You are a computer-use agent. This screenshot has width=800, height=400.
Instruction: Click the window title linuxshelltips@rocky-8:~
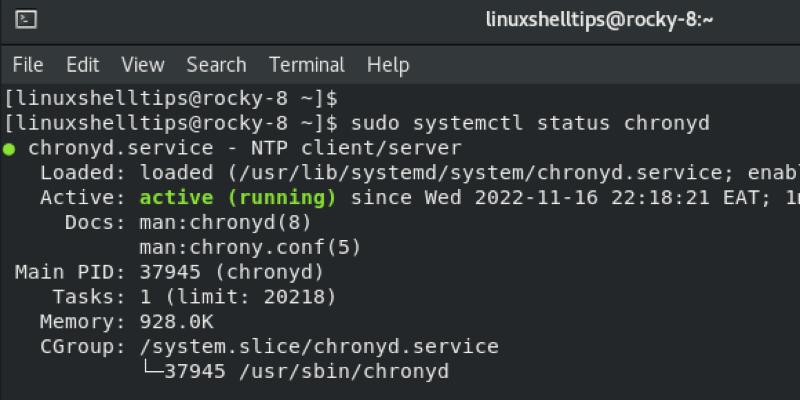click(x=599, y=19)
